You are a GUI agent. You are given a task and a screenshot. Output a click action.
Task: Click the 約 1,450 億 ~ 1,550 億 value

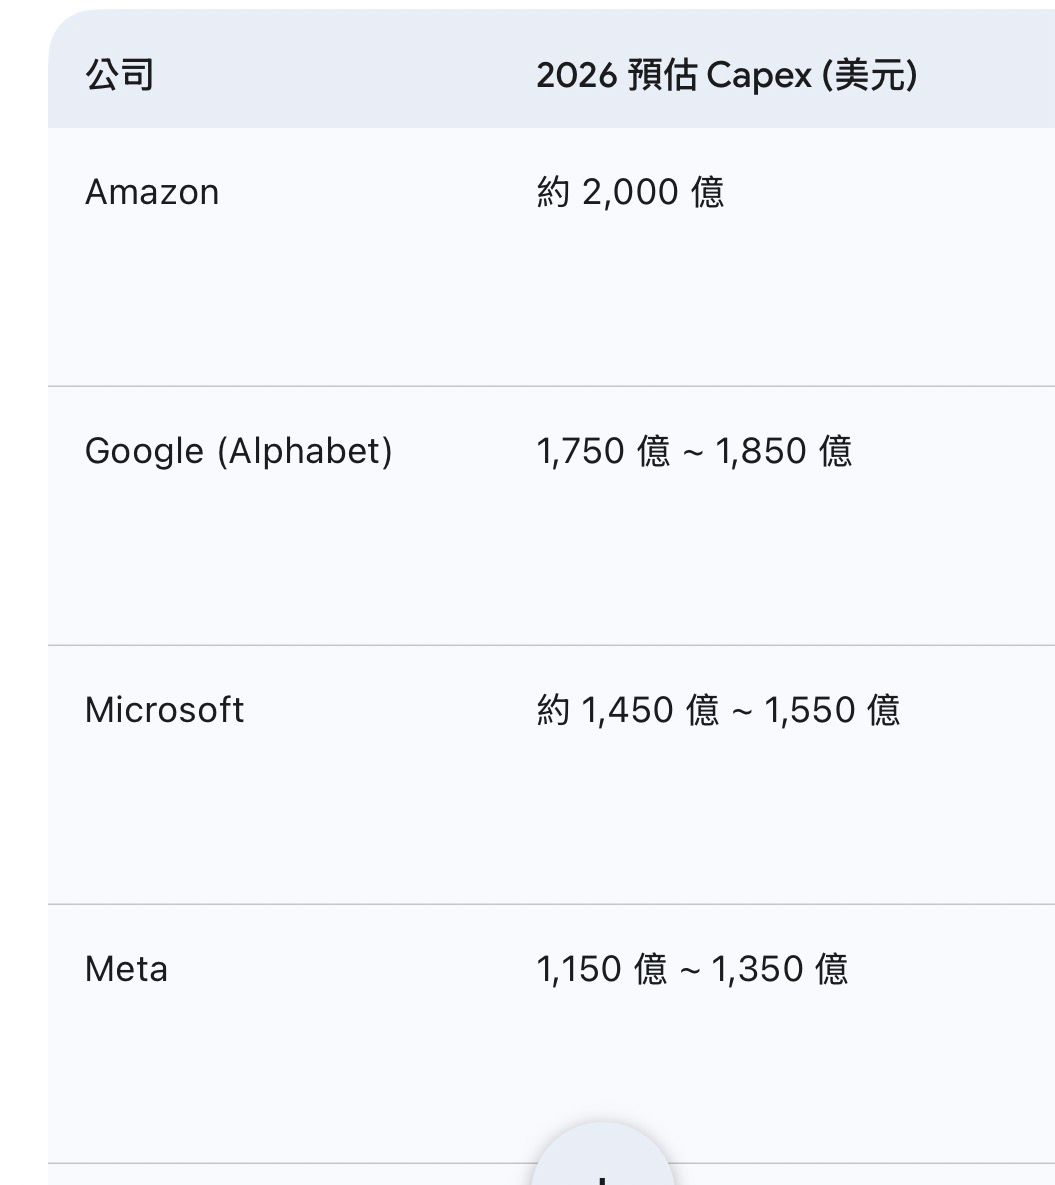click(718, 710)
